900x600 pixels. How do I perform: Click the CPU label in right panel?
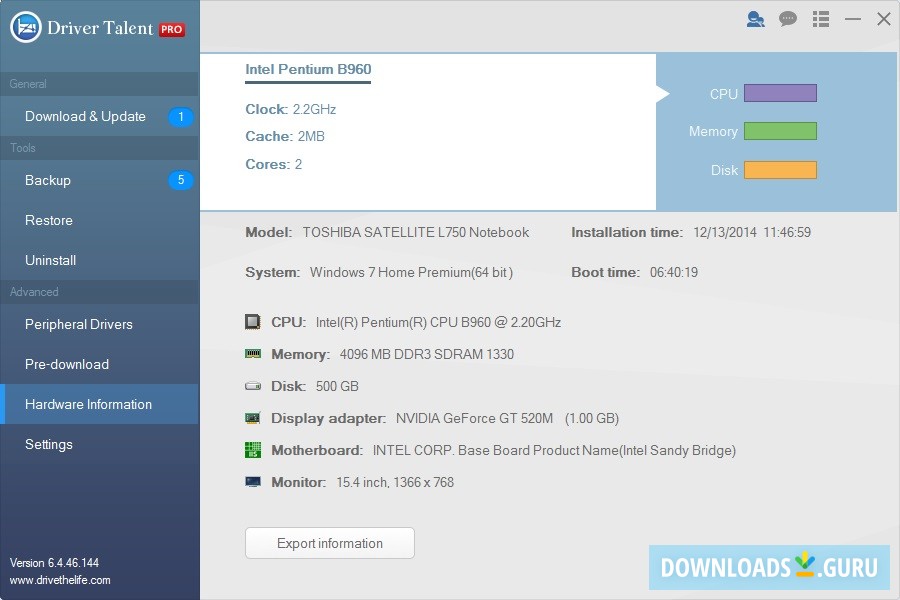pos(723,94)
